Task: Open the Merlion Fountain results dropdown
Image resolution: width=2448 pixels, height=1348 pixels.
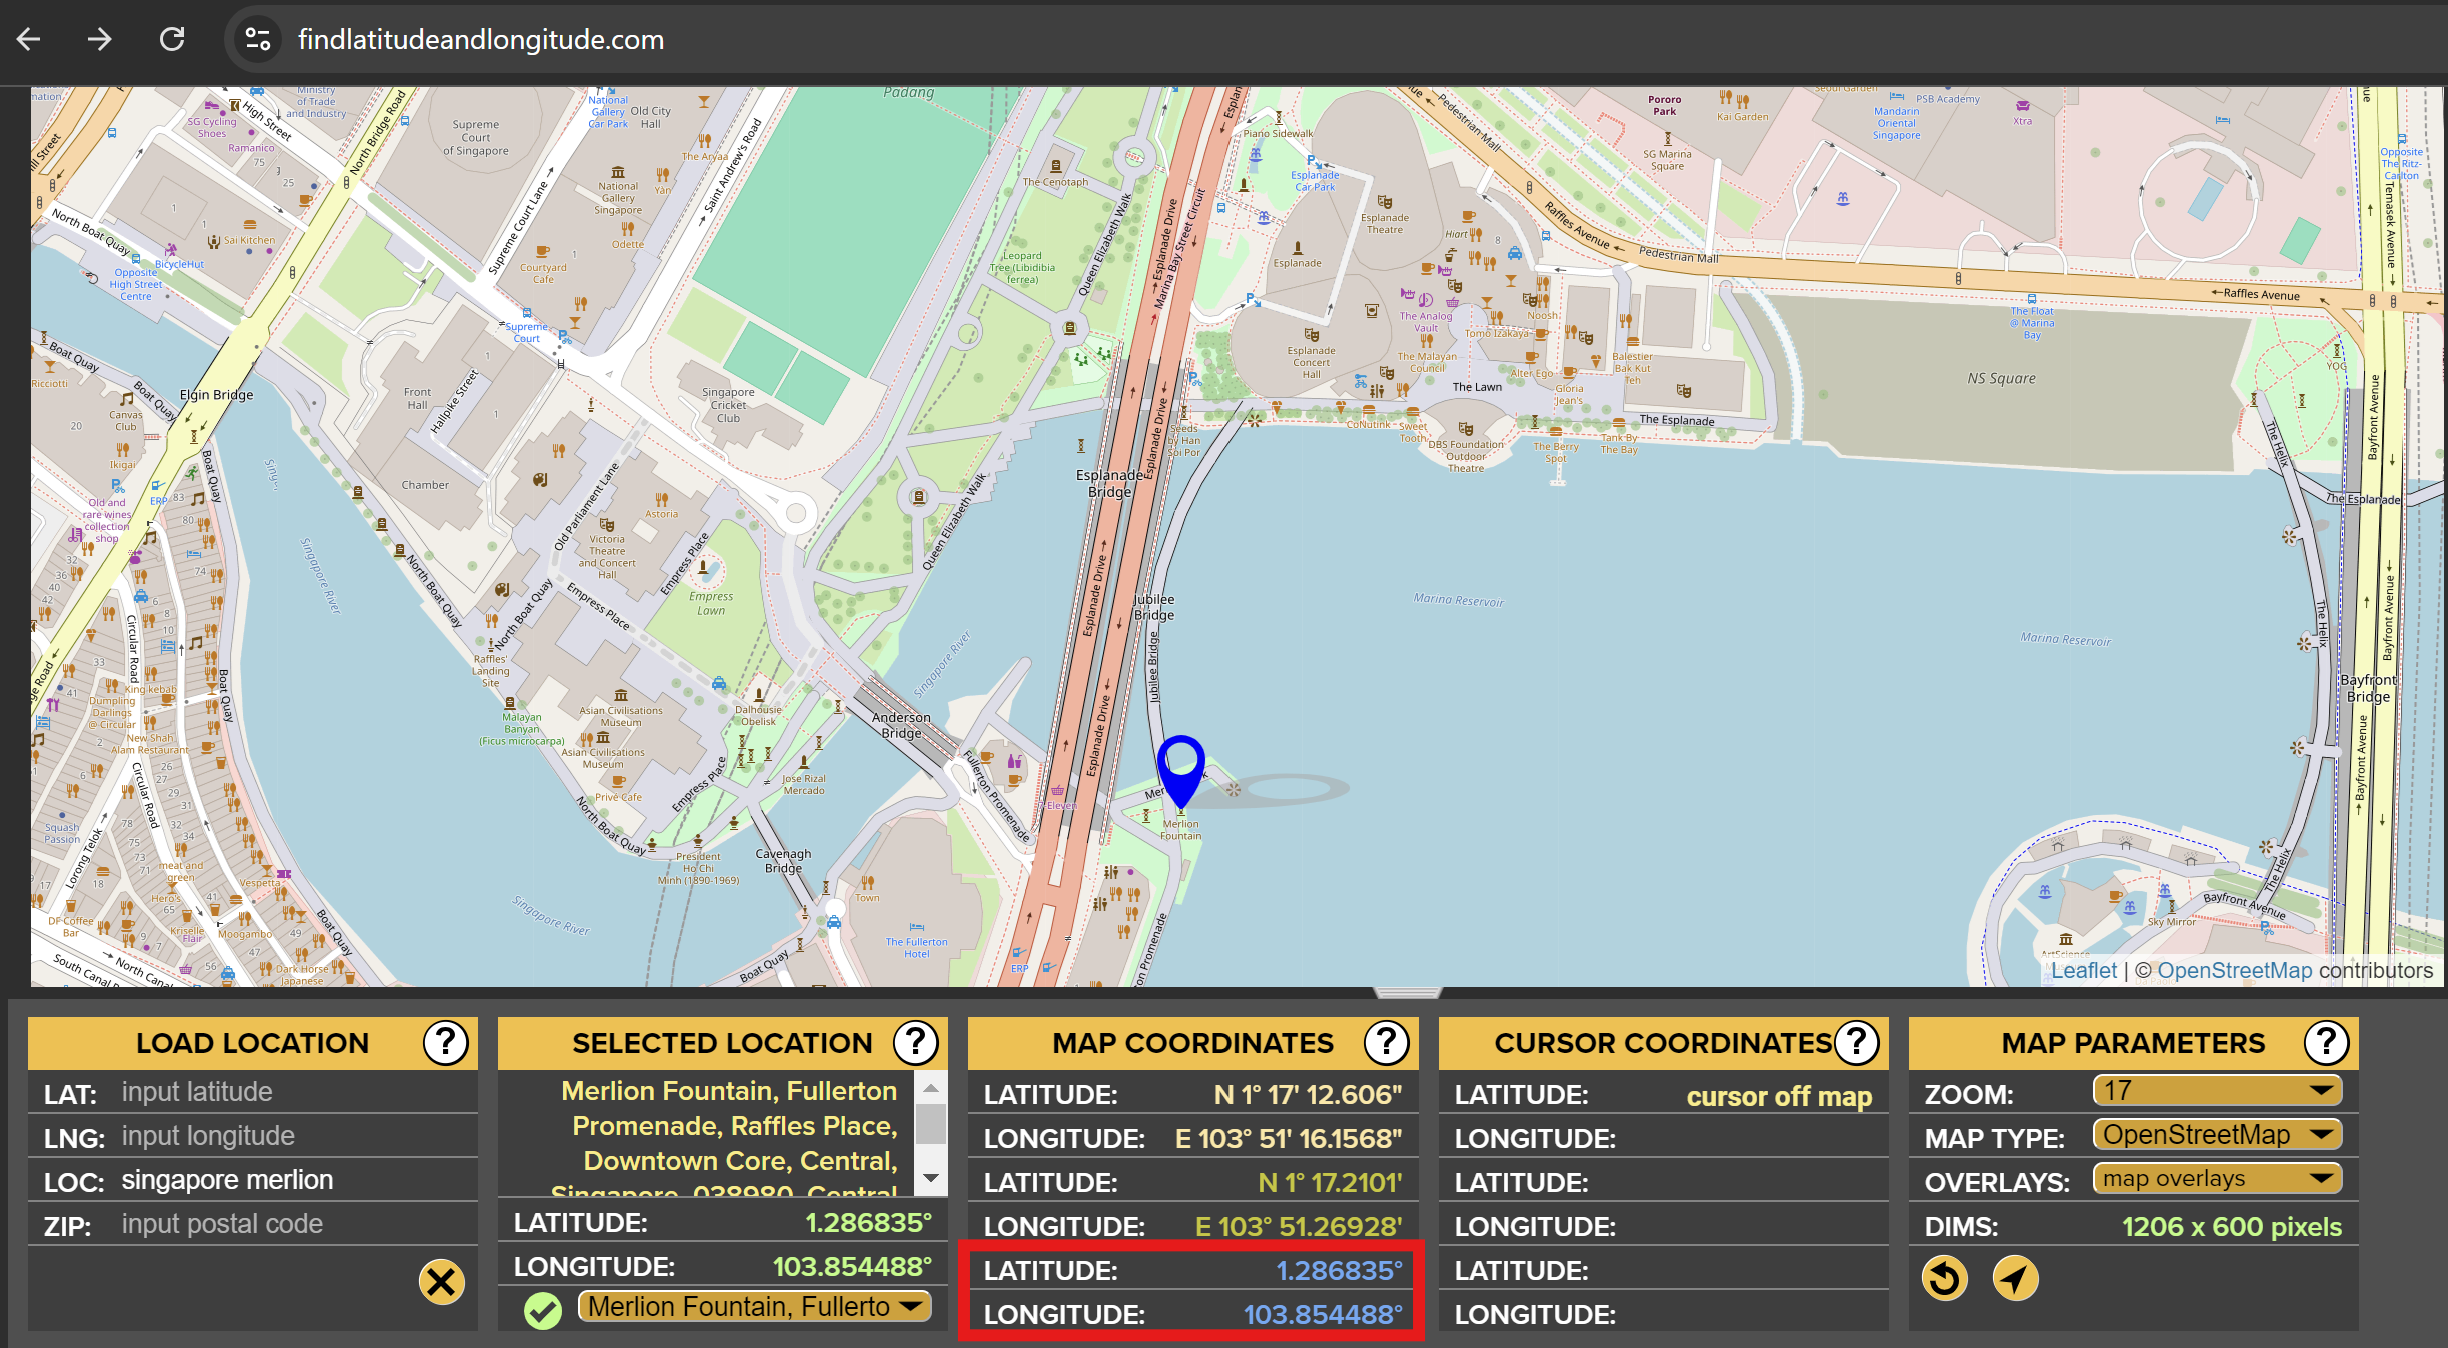Action: [x=755, y=1306]
